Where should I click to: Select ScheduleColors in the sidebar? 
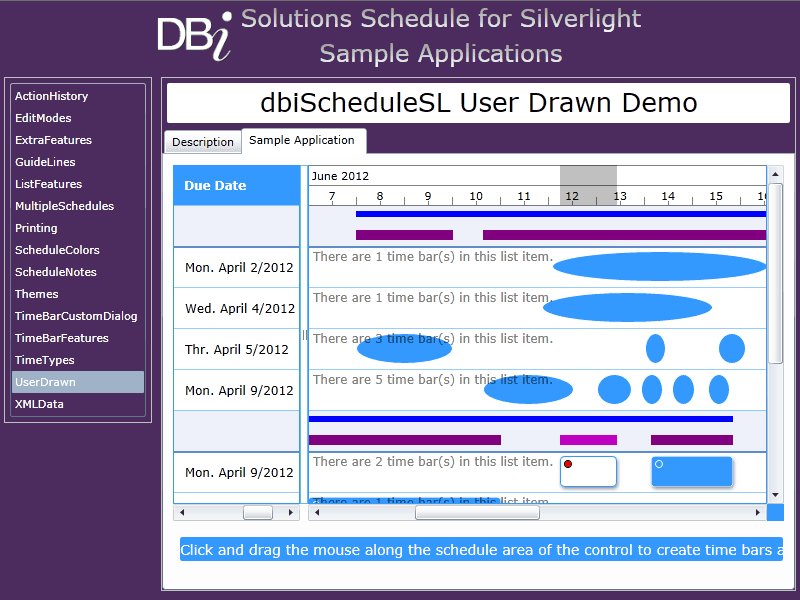point(78,249)
